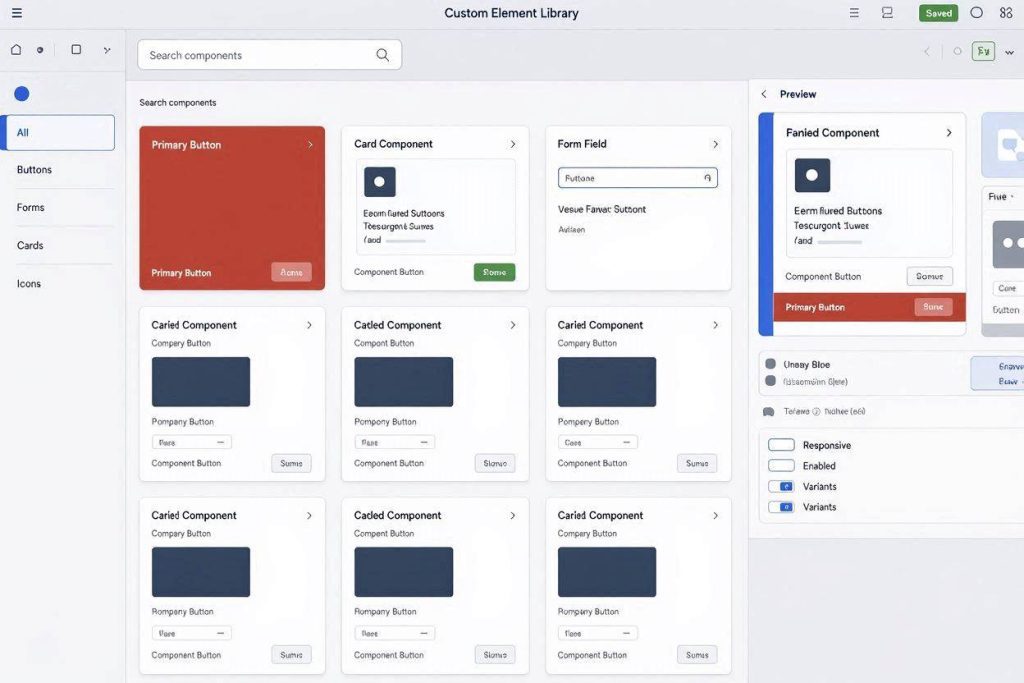
Task: Select the Forms category
Action: coord(31,208)
